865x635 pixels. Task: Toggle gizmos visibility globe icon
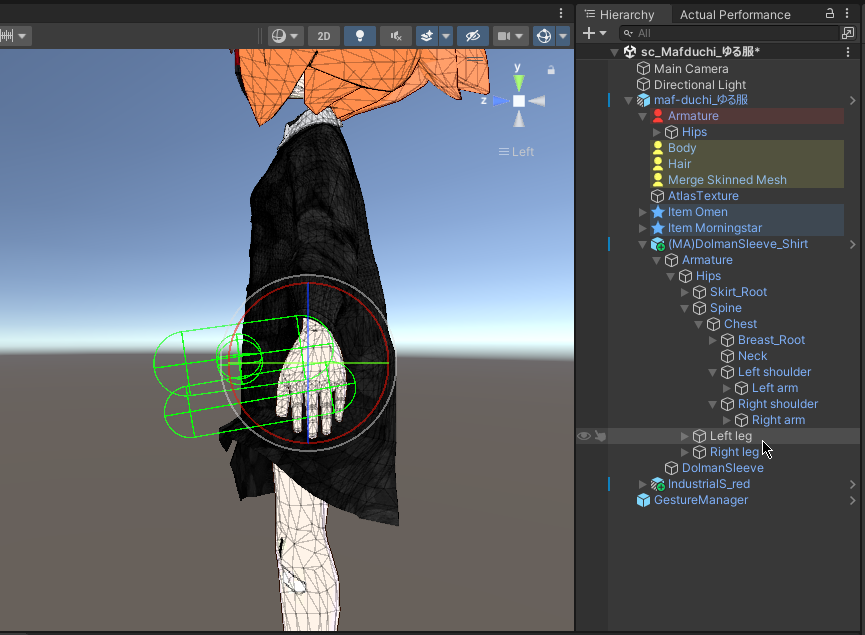[544, 36]
